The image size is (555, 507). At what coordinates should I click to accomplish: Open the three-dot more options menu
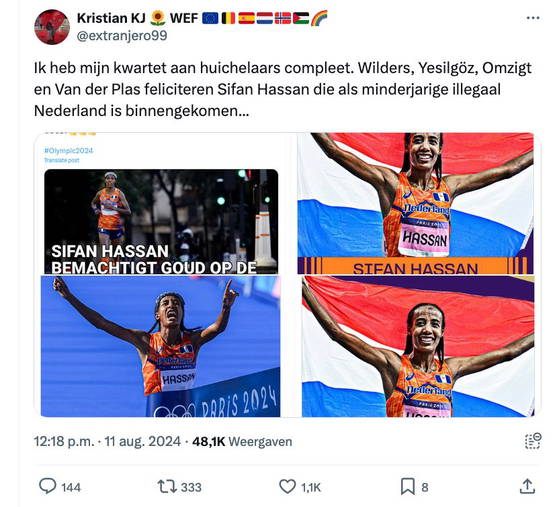tap(533, 18)
